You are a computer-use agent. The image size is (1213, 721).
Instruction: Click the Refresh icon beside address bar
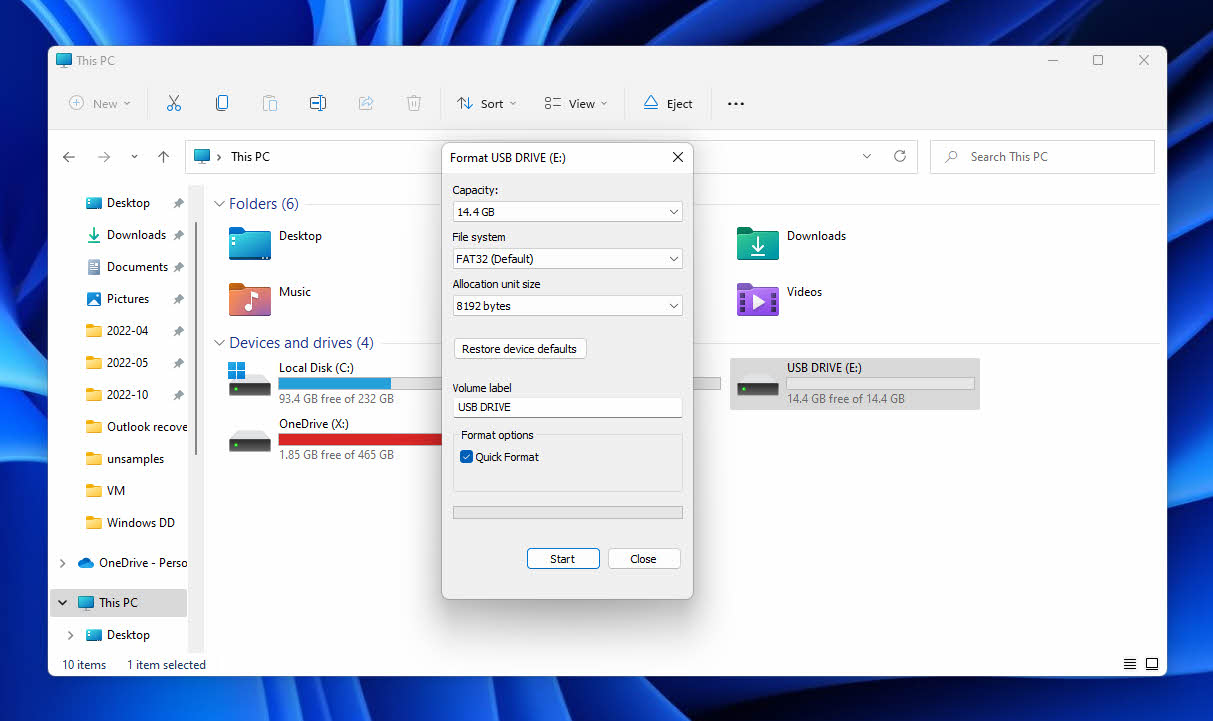click(900, 157)
